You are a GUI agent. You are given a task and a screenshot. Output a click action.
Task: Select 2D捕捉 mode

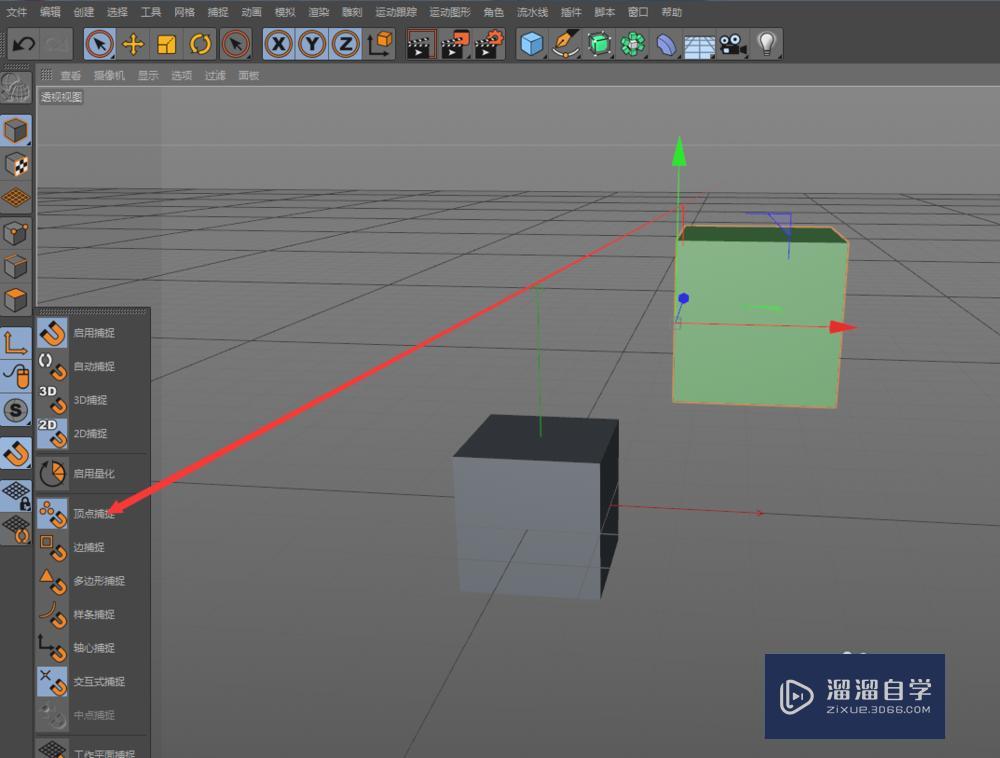click(x=92, y=434)
